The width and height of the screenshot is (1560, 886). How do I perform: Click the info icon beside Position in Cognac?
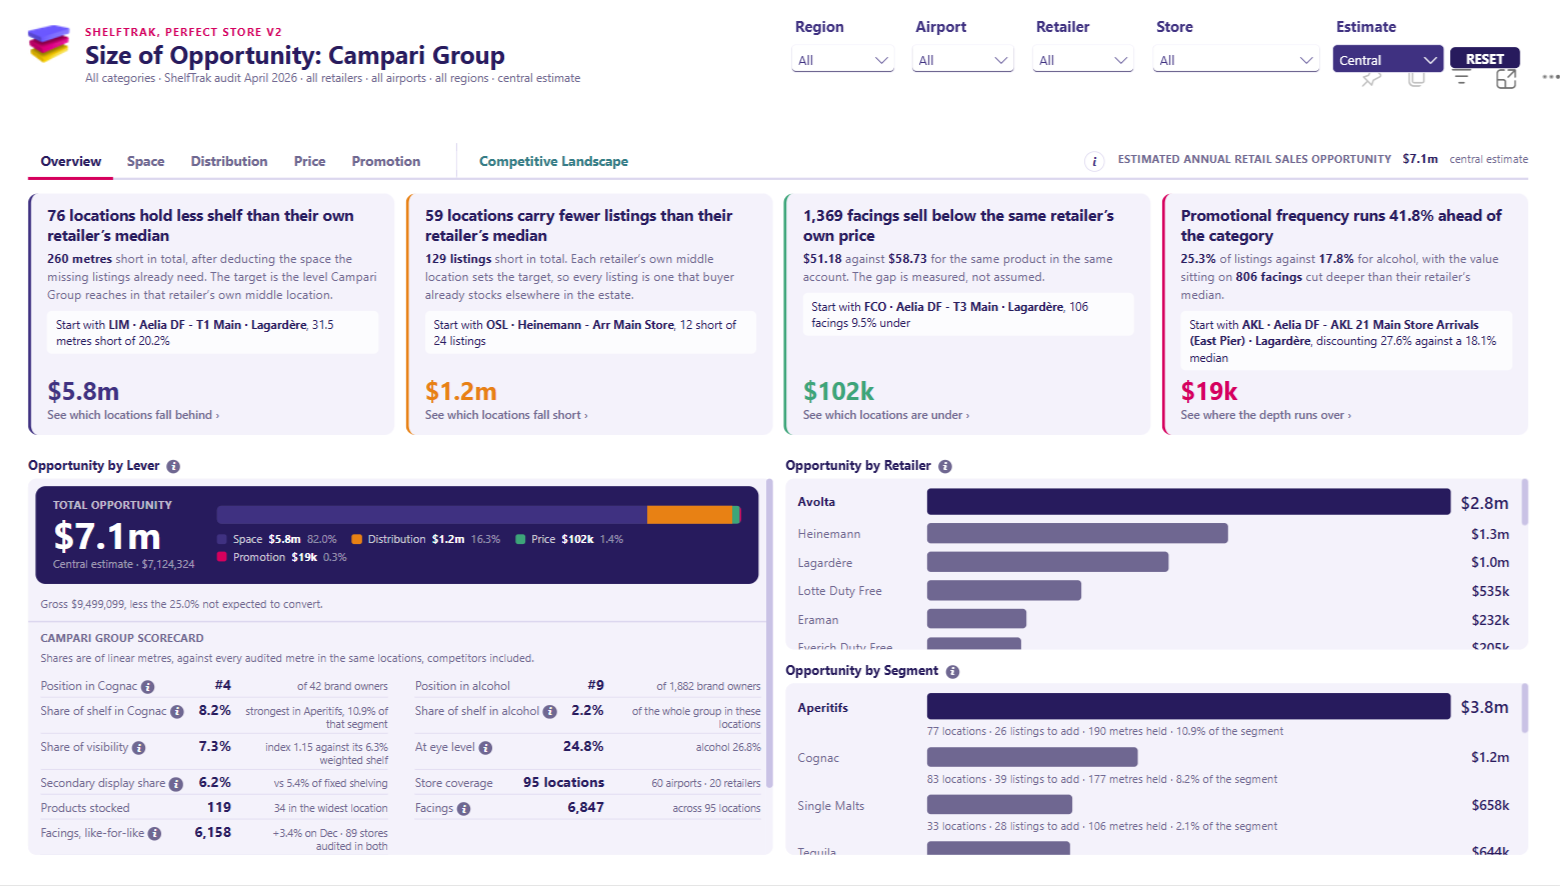click(x=148, y=687)
